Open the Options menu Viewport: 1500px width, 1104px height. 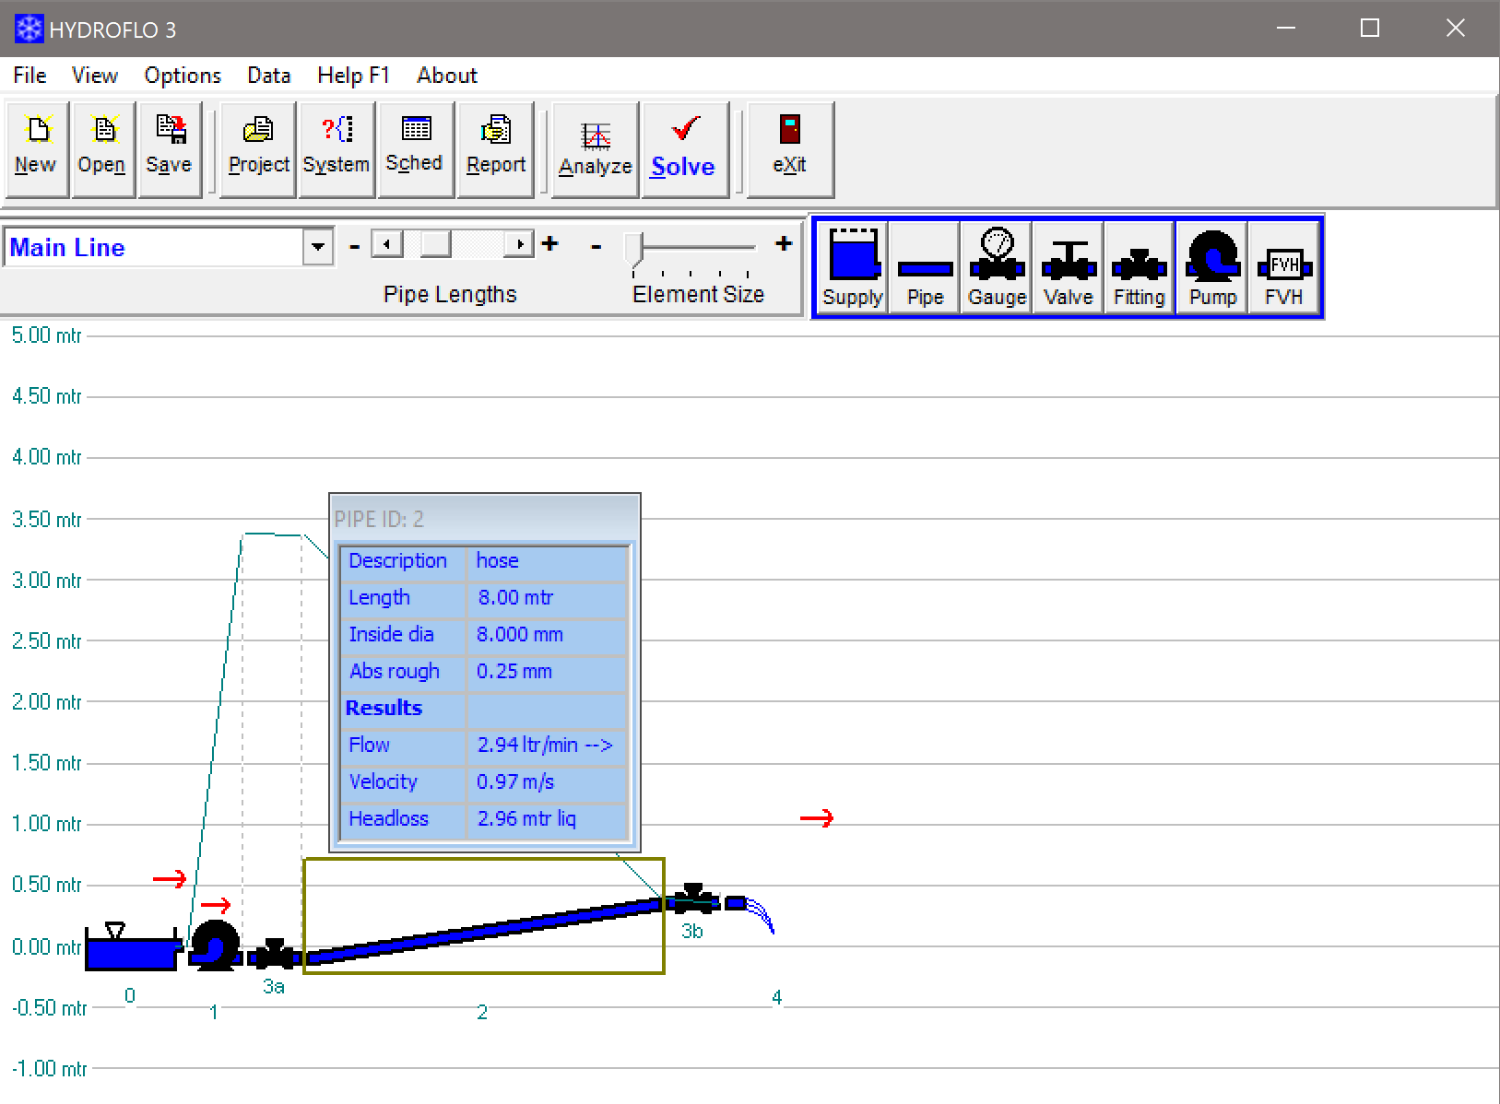coord(183,75)
